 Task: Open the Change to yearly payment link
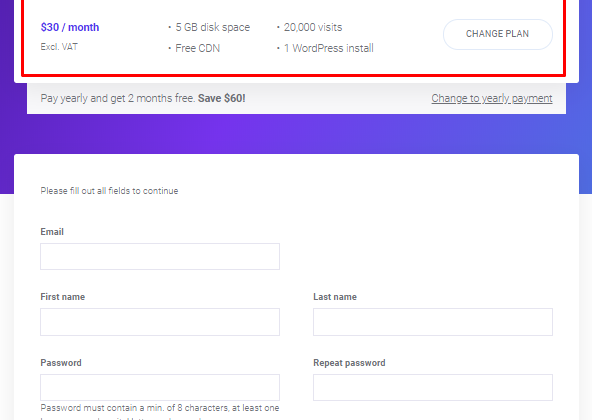click(492, 98)
